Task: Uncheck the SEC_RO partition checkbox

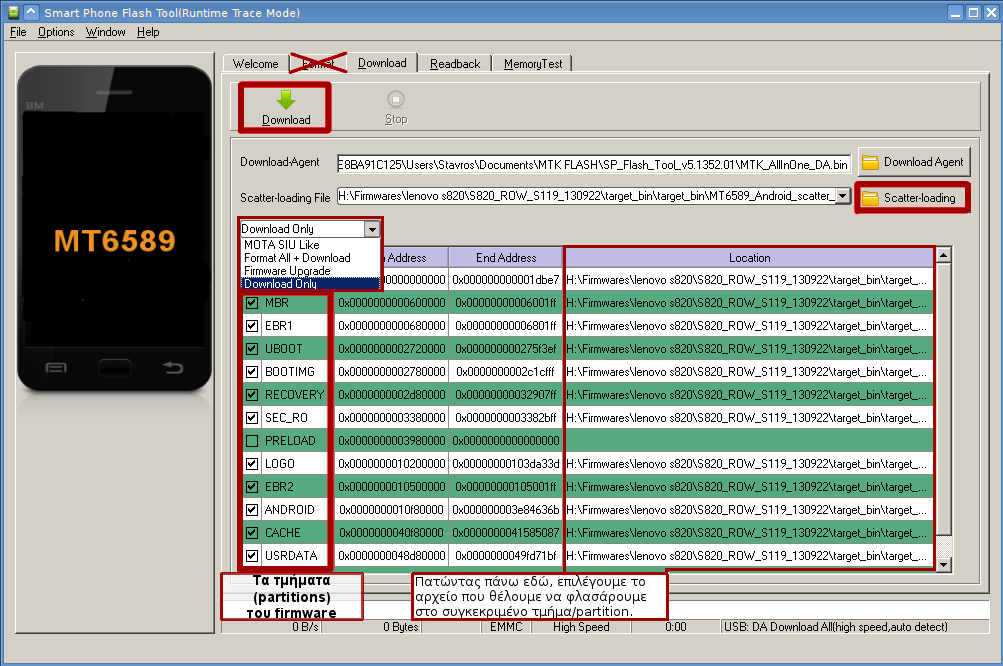Action: tap(252, 418)
